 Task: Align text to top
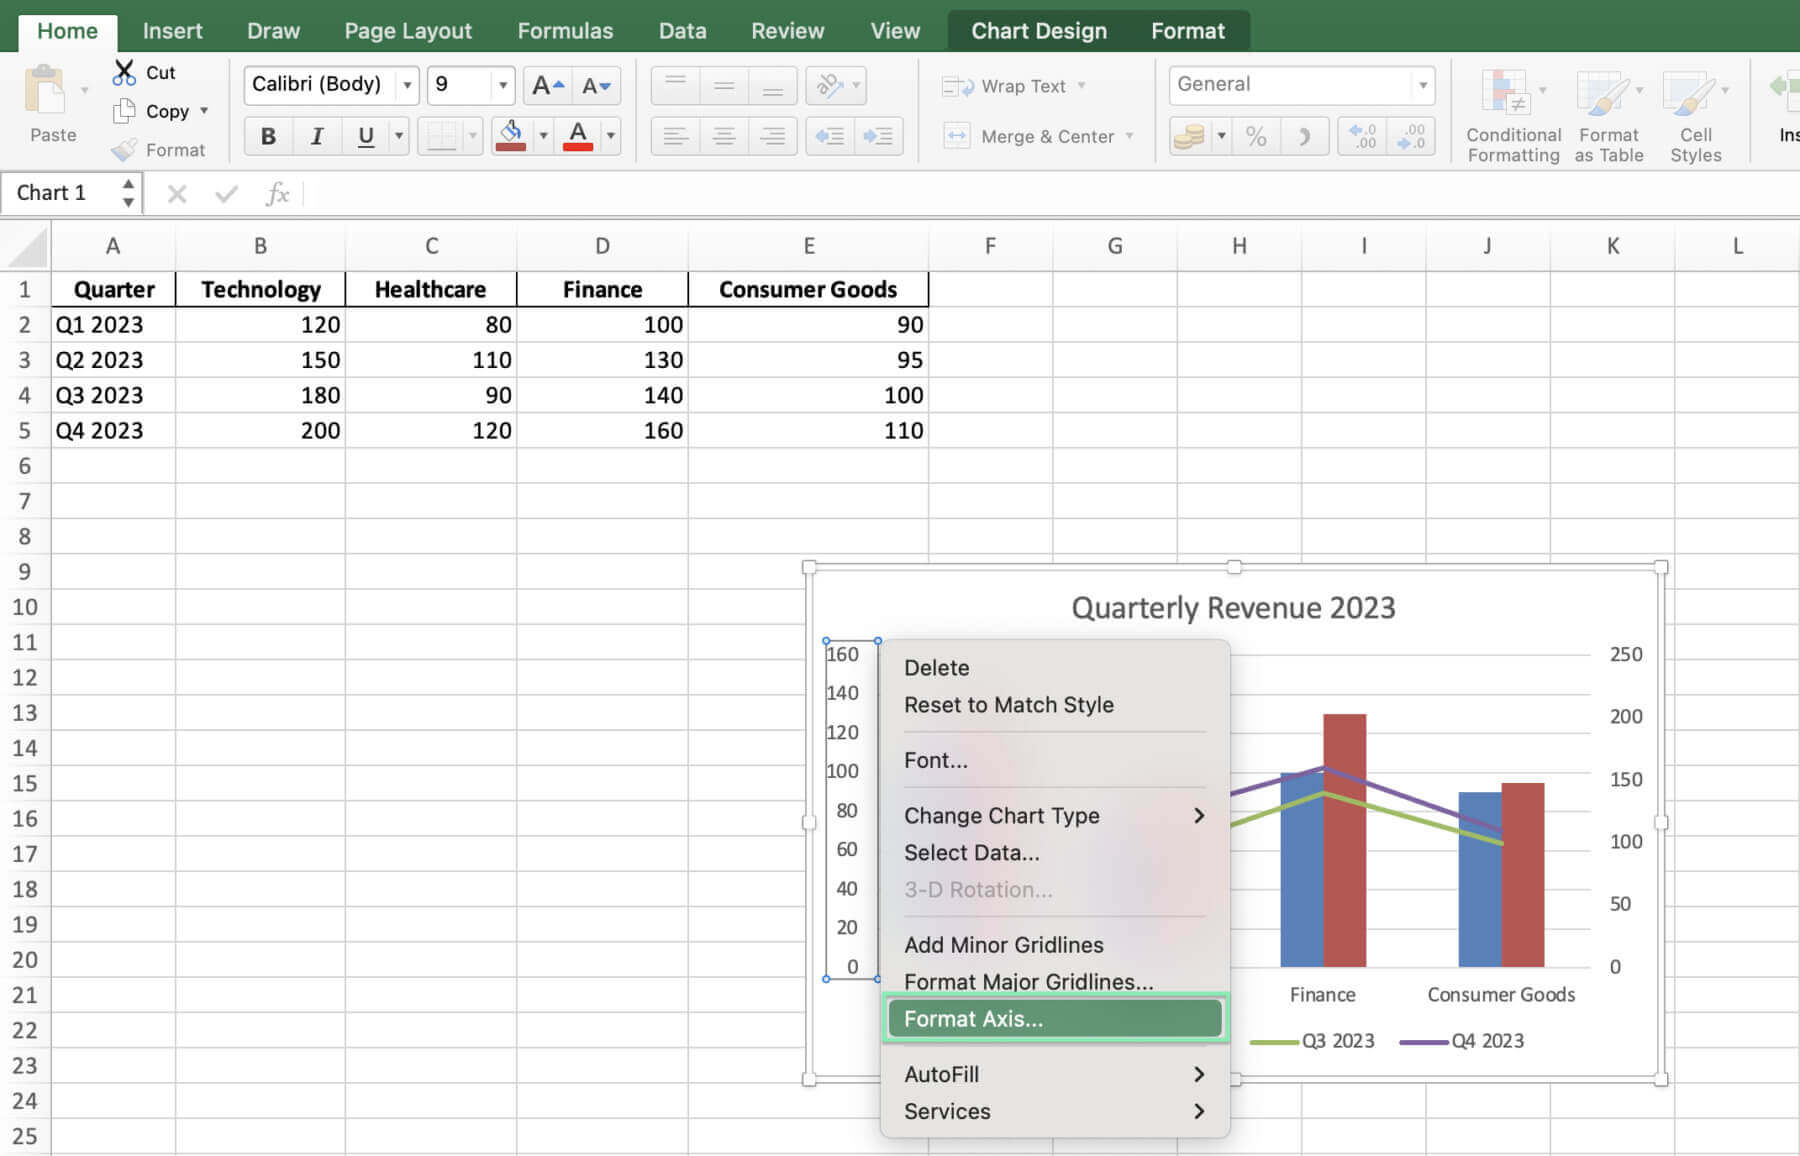coord(675,86)
